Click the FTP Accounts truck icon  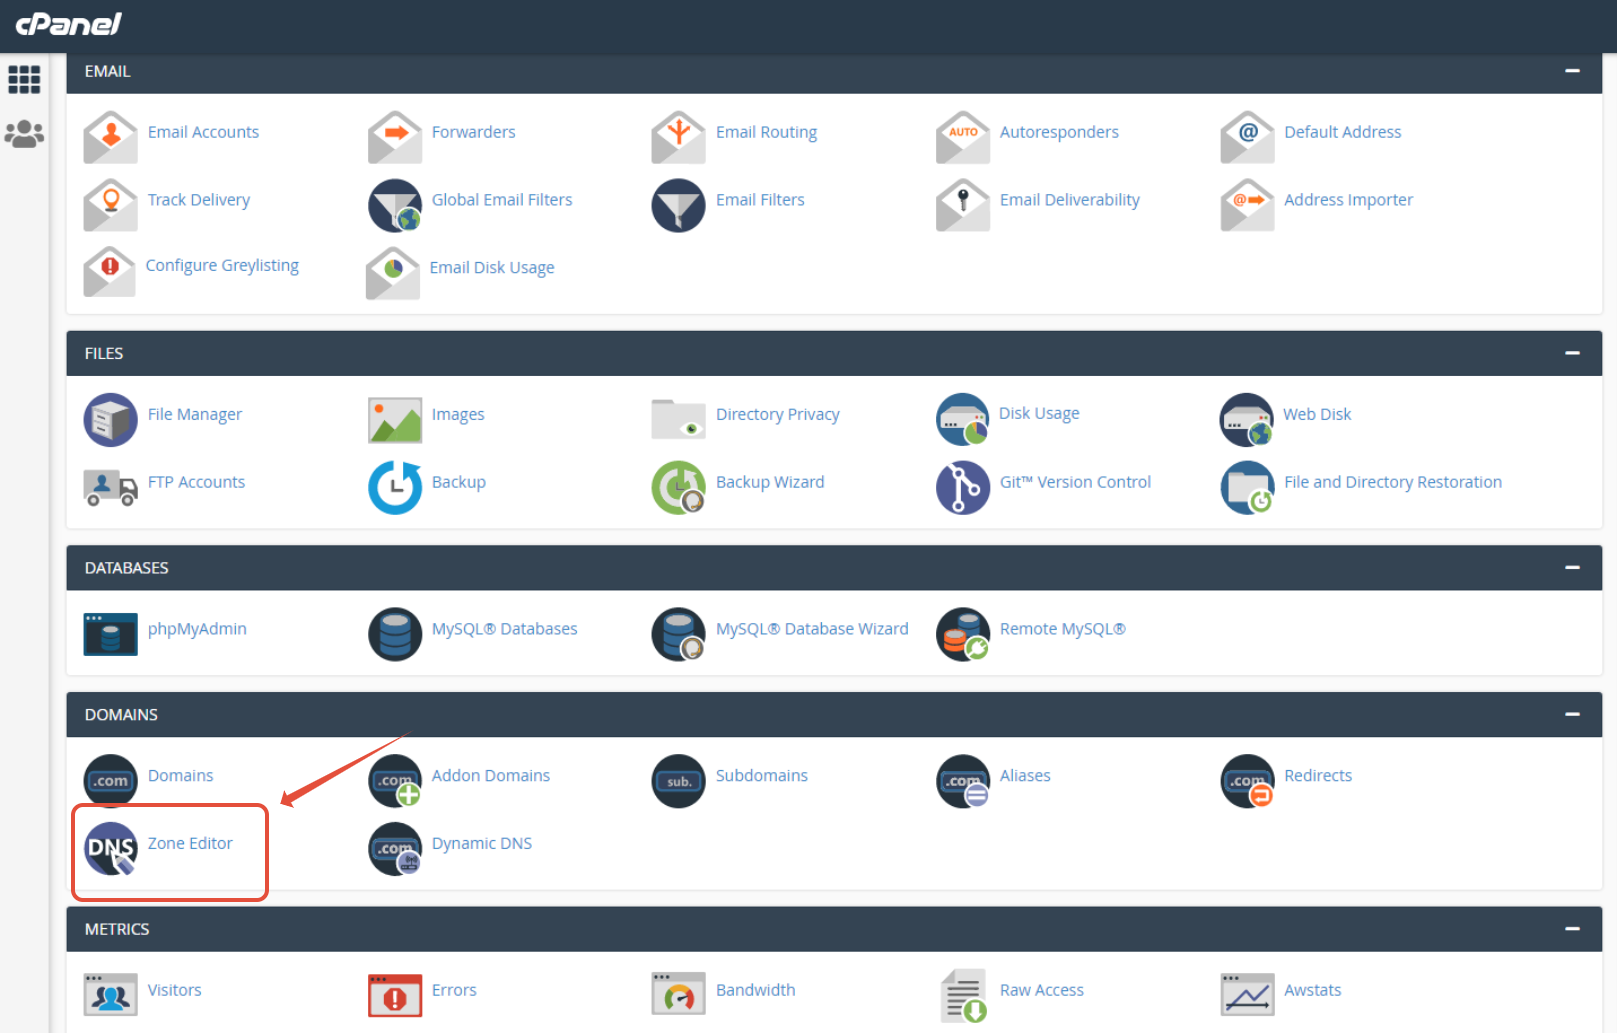110,487
